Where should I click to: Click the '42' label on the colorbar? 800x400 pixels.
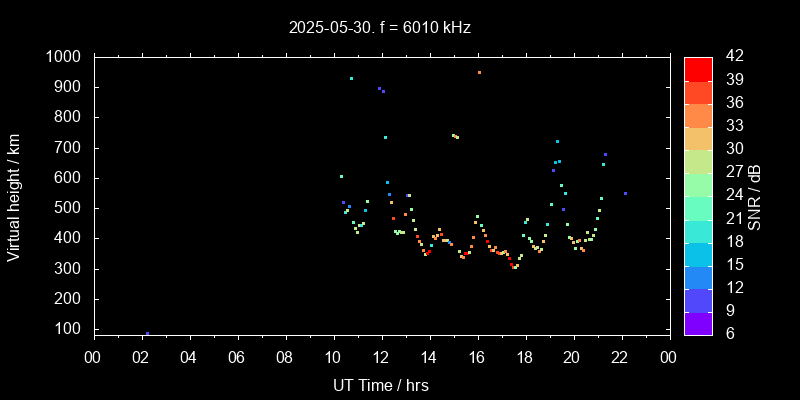pyautogui.click(x=731, y=57)
